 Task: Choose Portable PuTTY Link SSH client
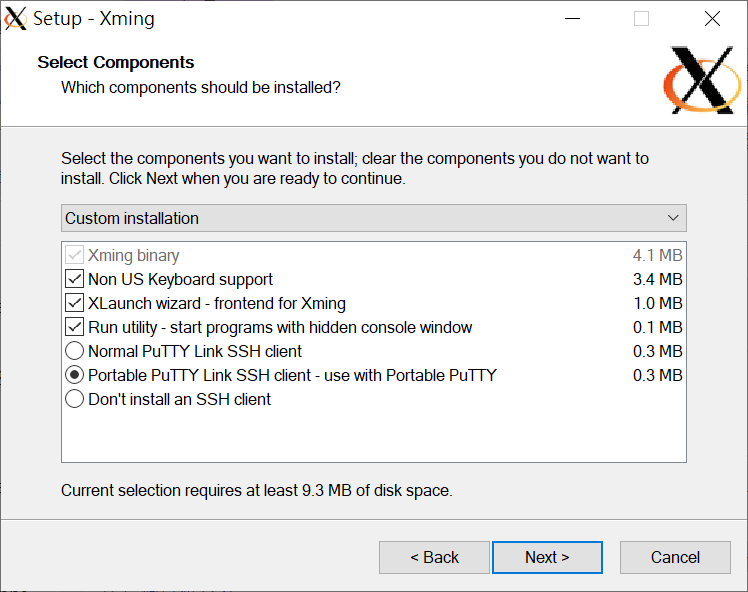click(x=75, y=375)
